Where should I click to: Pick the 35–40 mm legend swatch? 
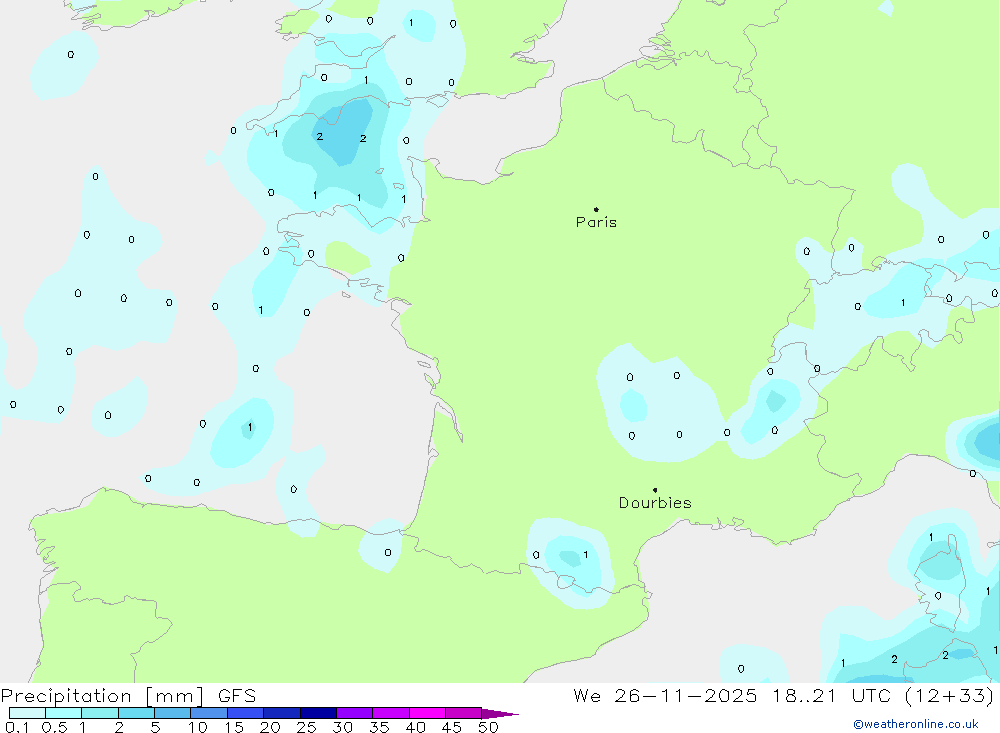[391, 713]
